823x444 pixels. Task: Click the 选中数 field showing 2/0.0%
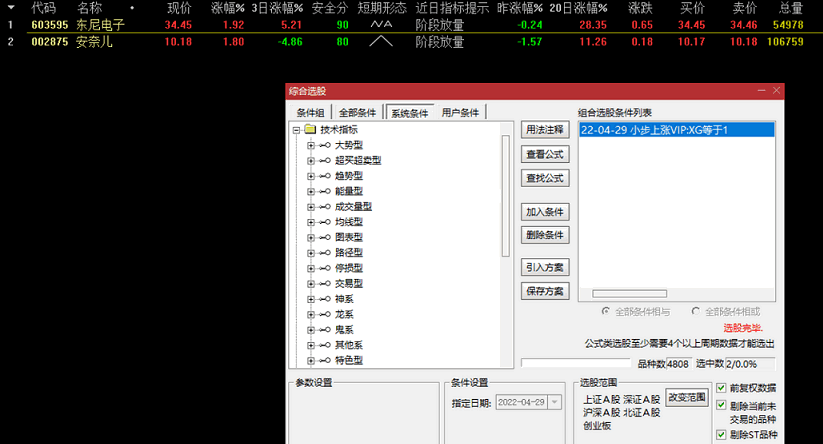click(750, 364)
